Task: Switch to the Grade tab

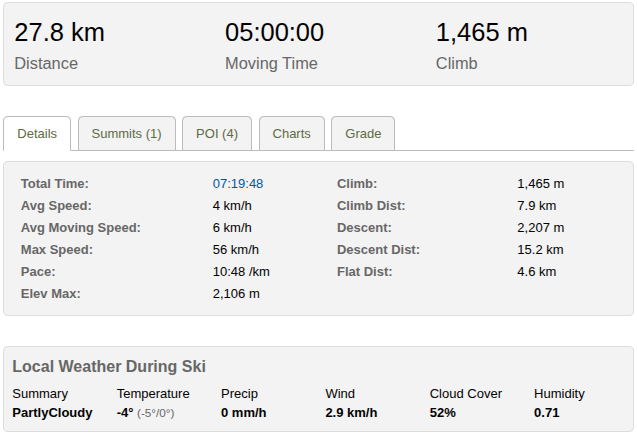Action: point(363,133)
